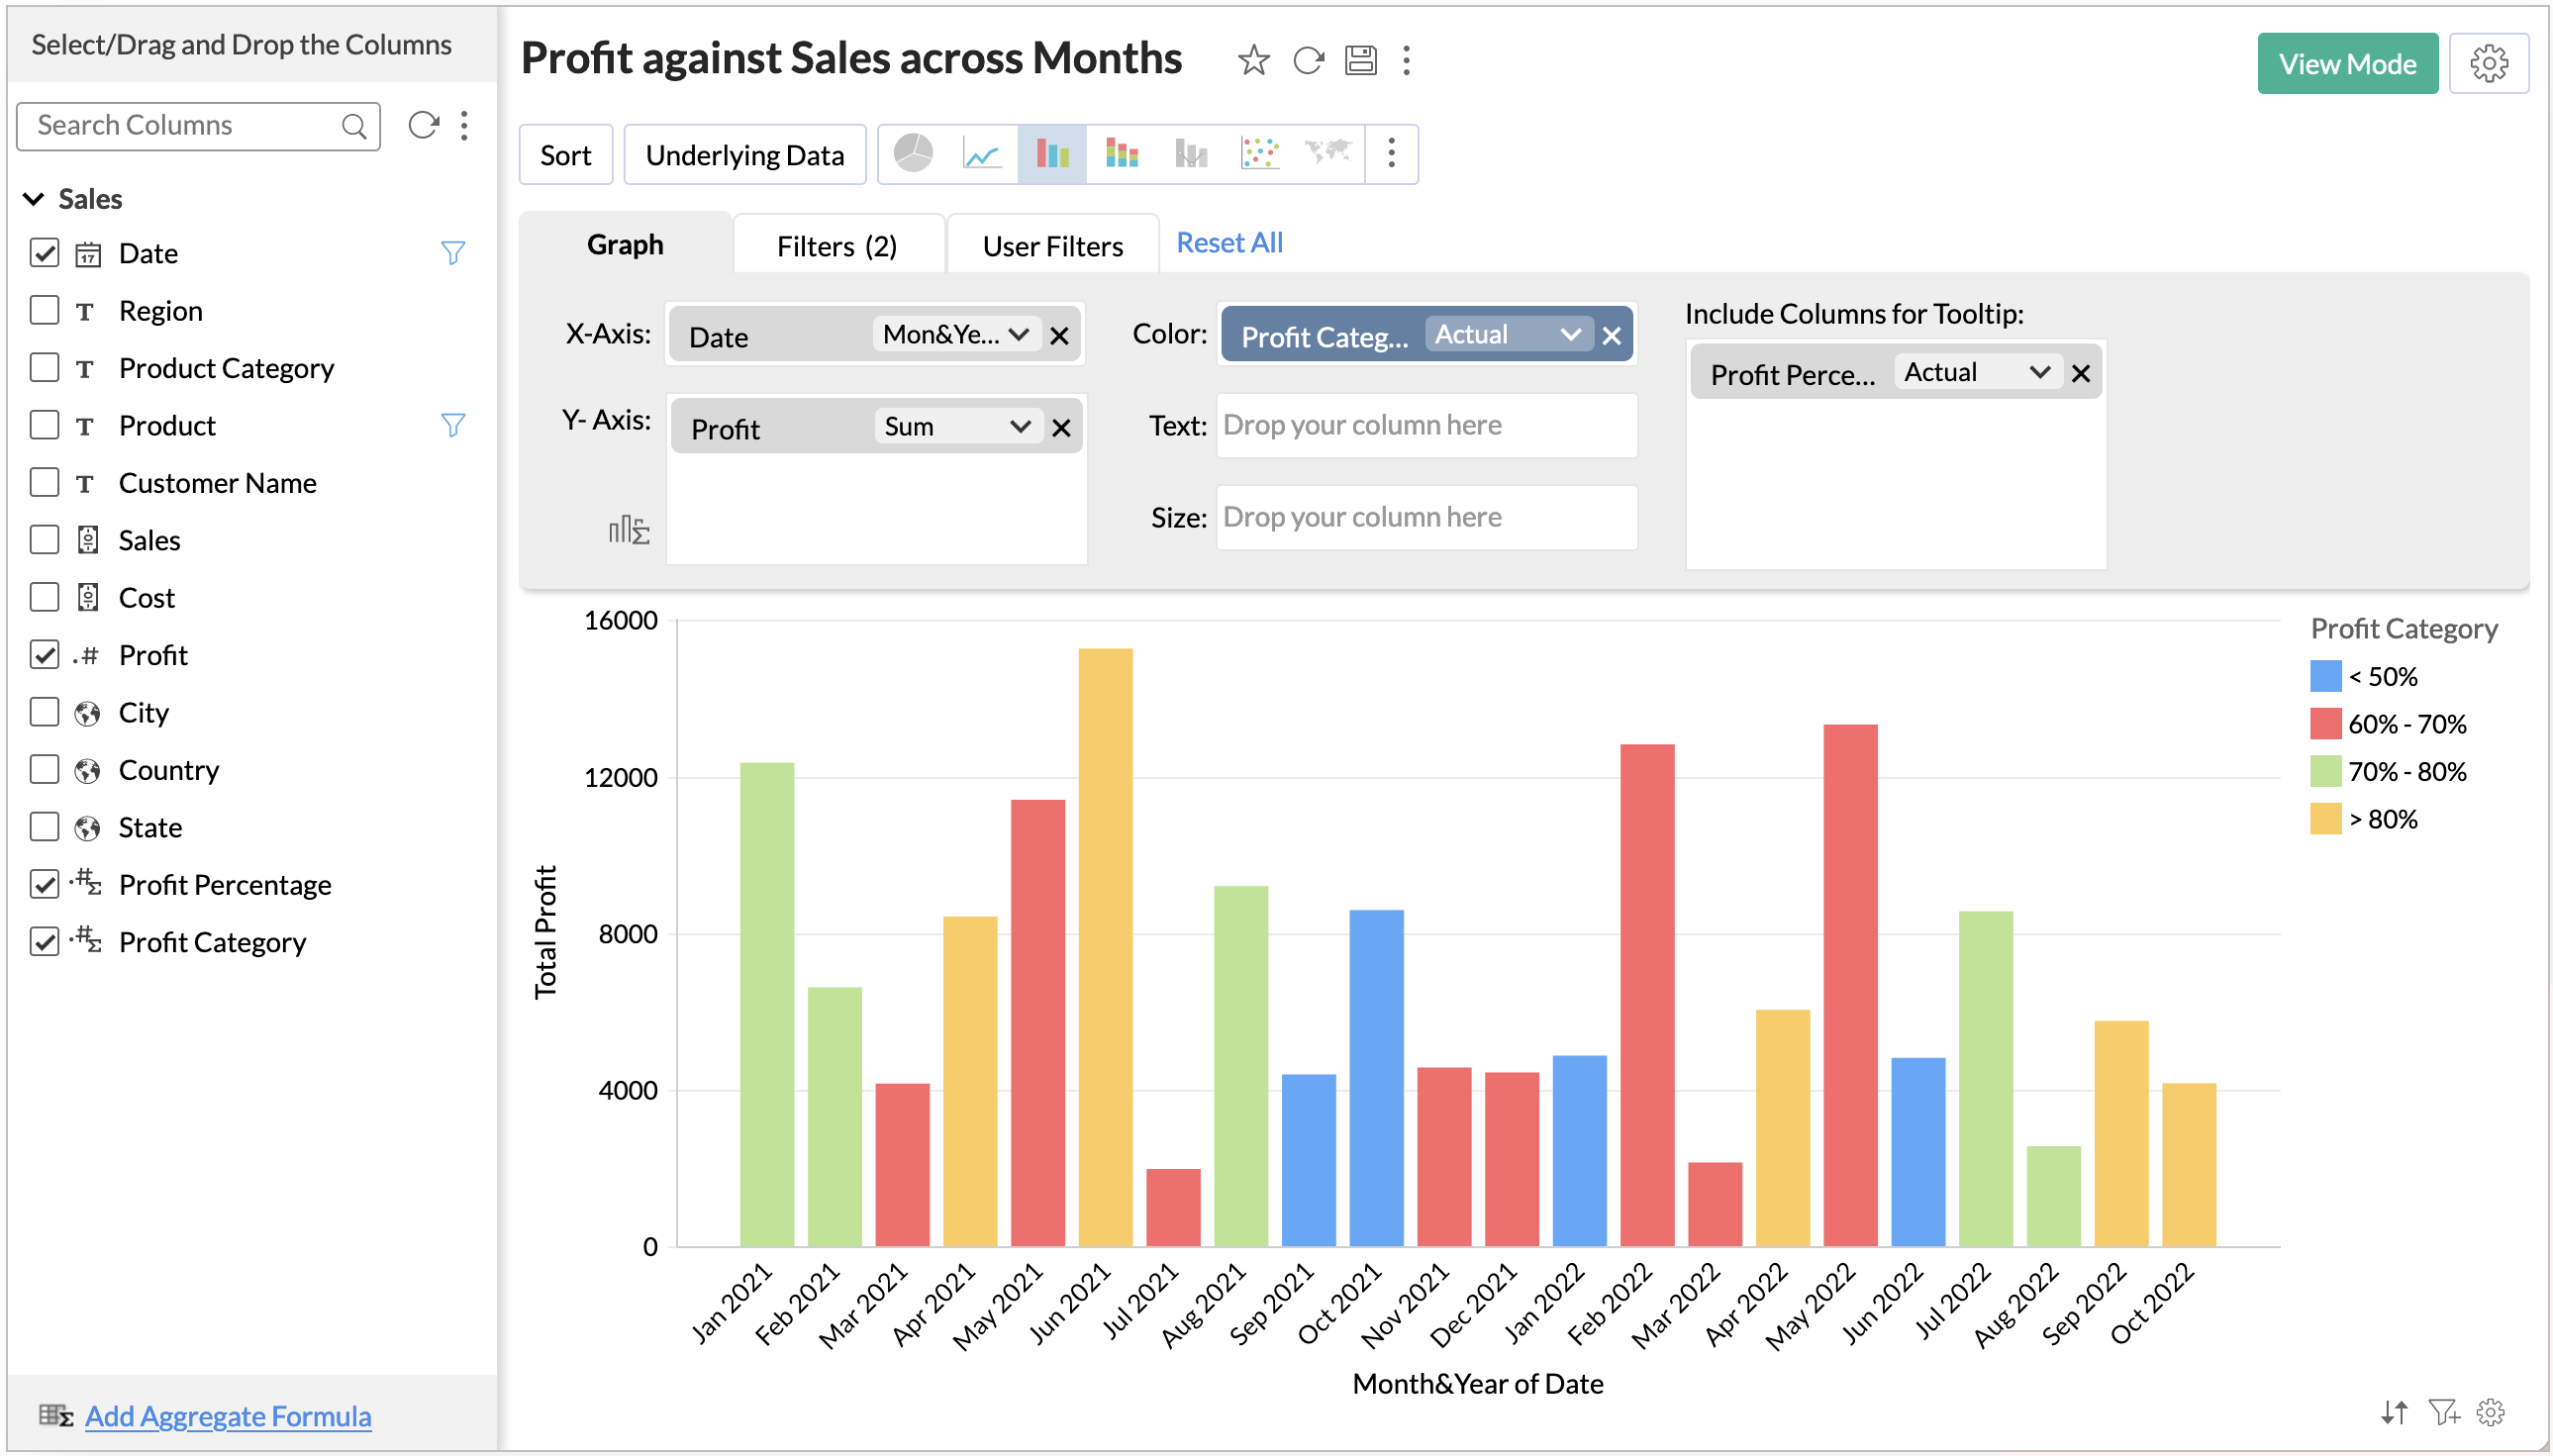Open the Filters (2) tab
2553x1456 pixels.
836,246
